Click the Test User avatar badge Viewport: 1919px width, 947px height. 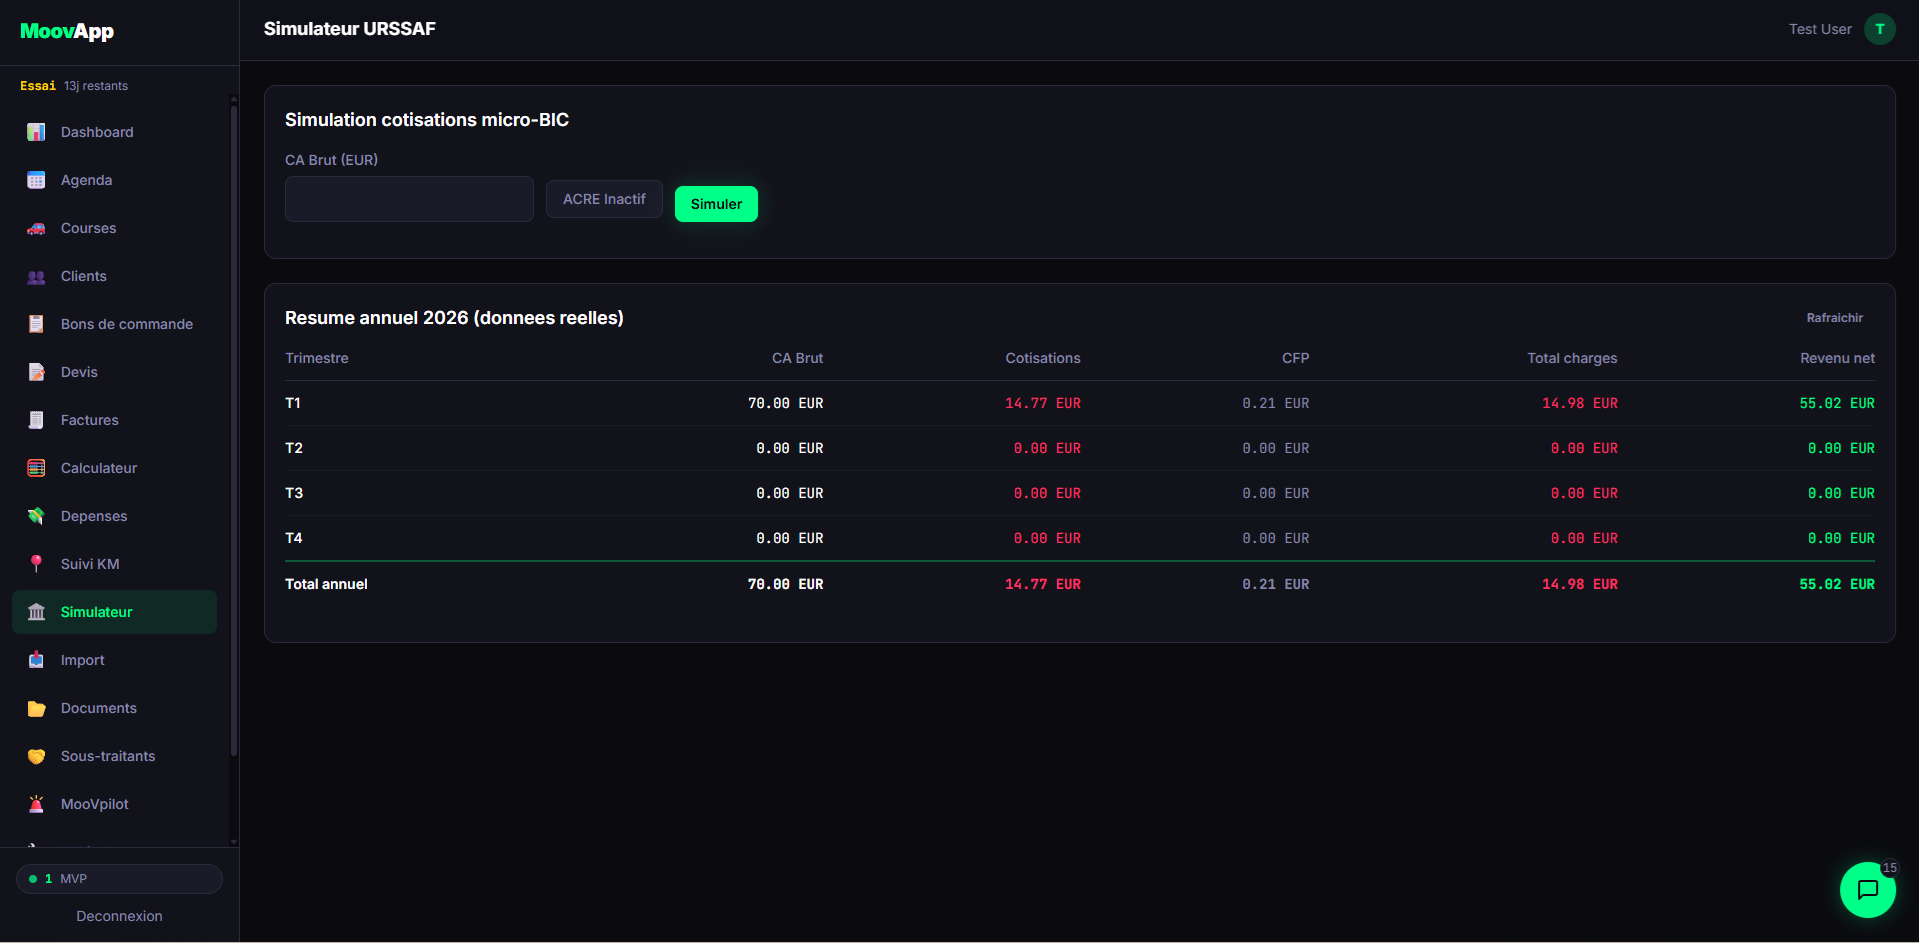1880,29
